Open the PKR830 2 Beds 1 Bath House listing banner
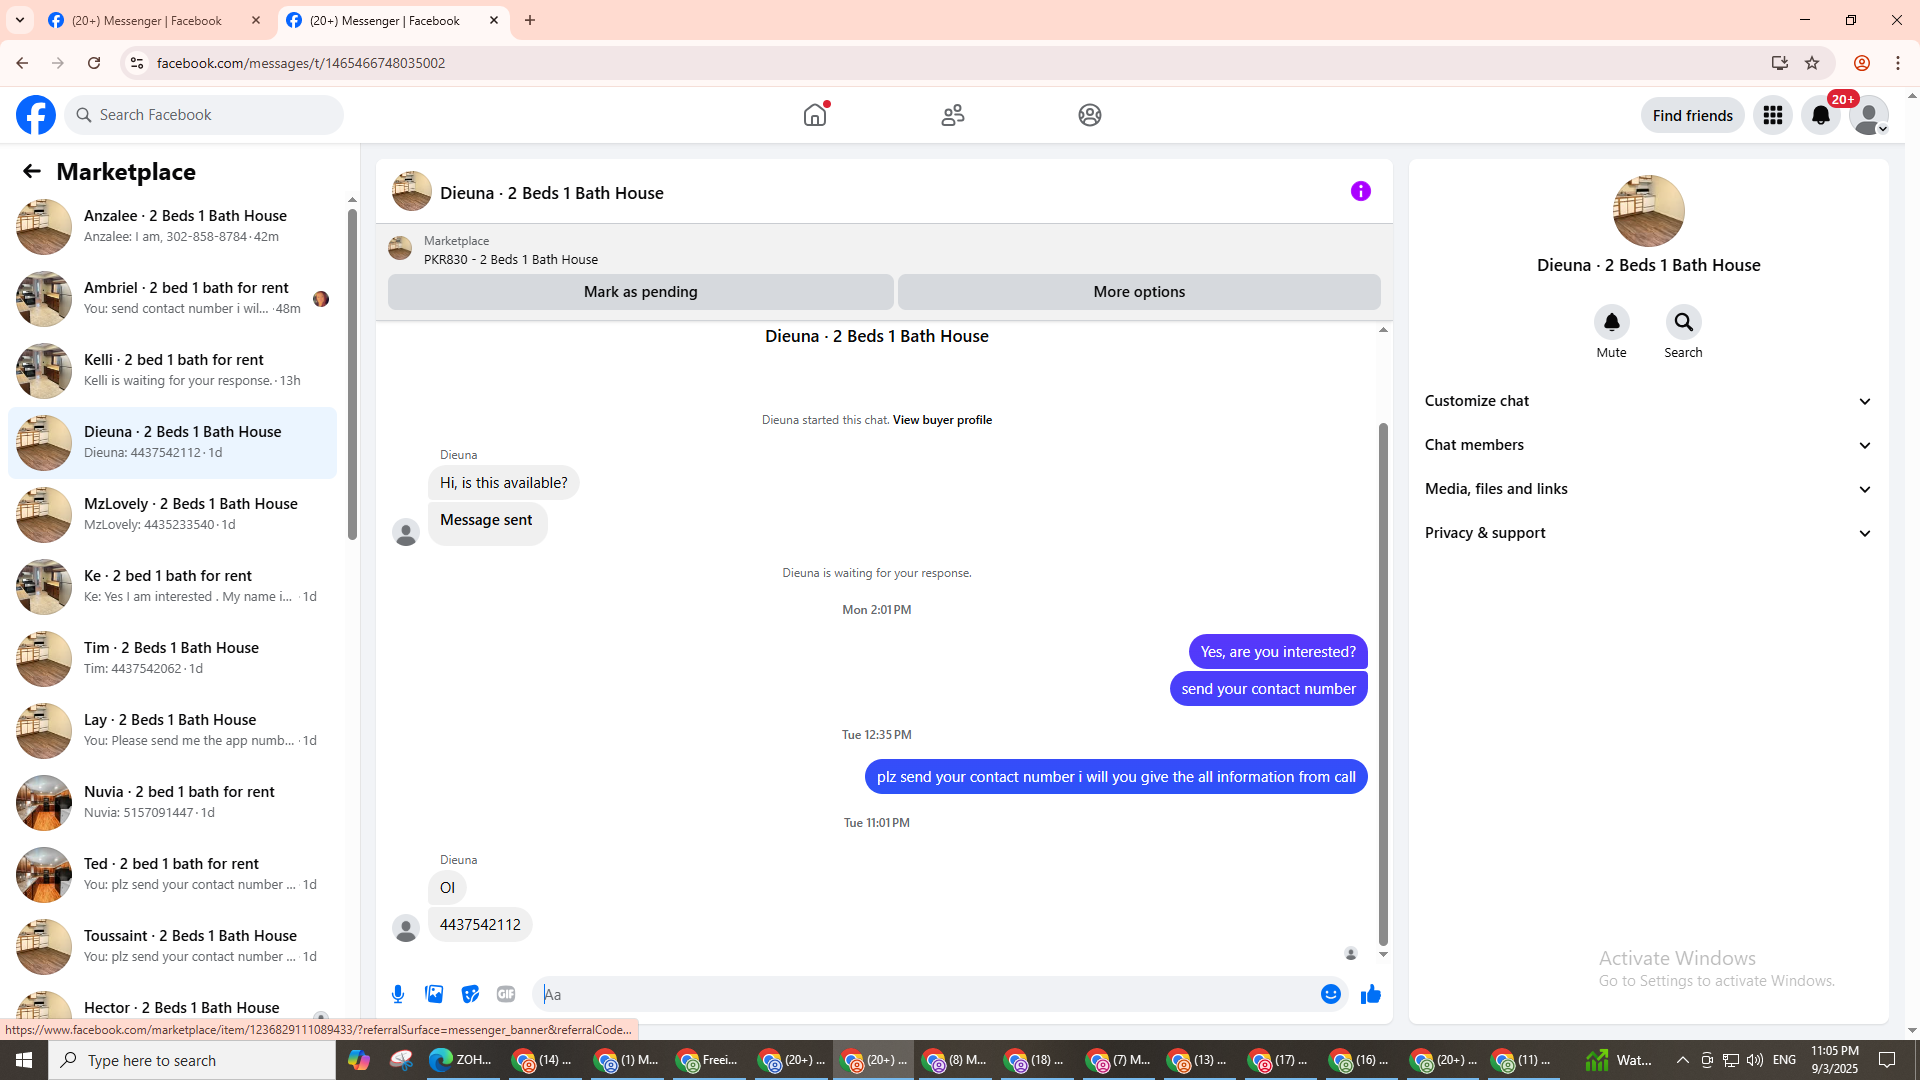 [884, 249]
